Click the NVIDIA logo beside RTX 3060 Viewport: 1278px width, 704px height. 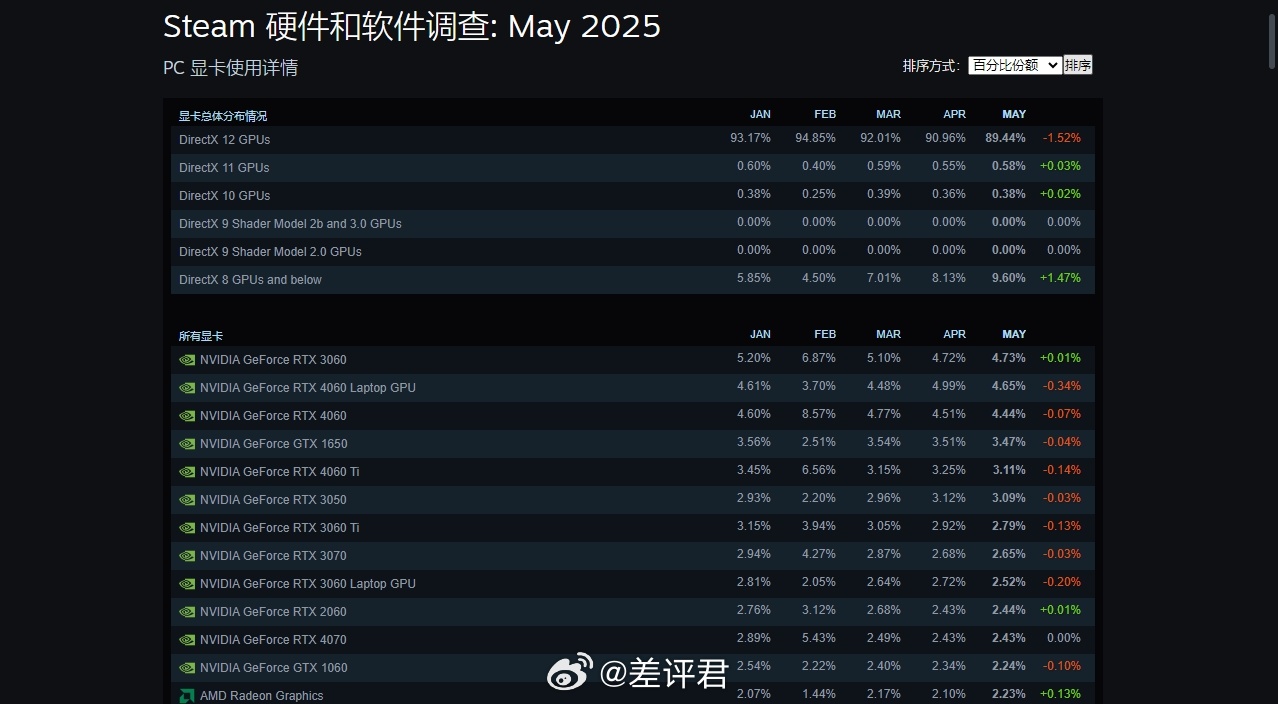187,360
